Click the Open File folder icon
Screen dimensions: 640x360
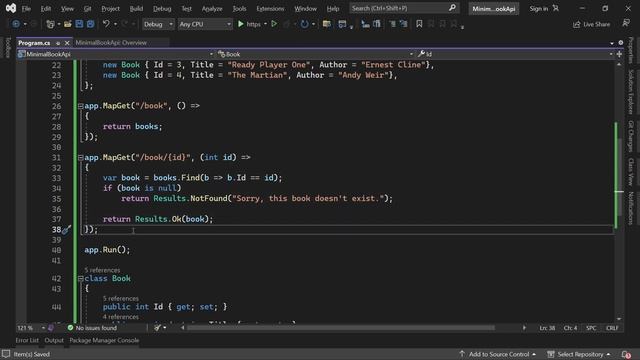[x=68, y=24]
